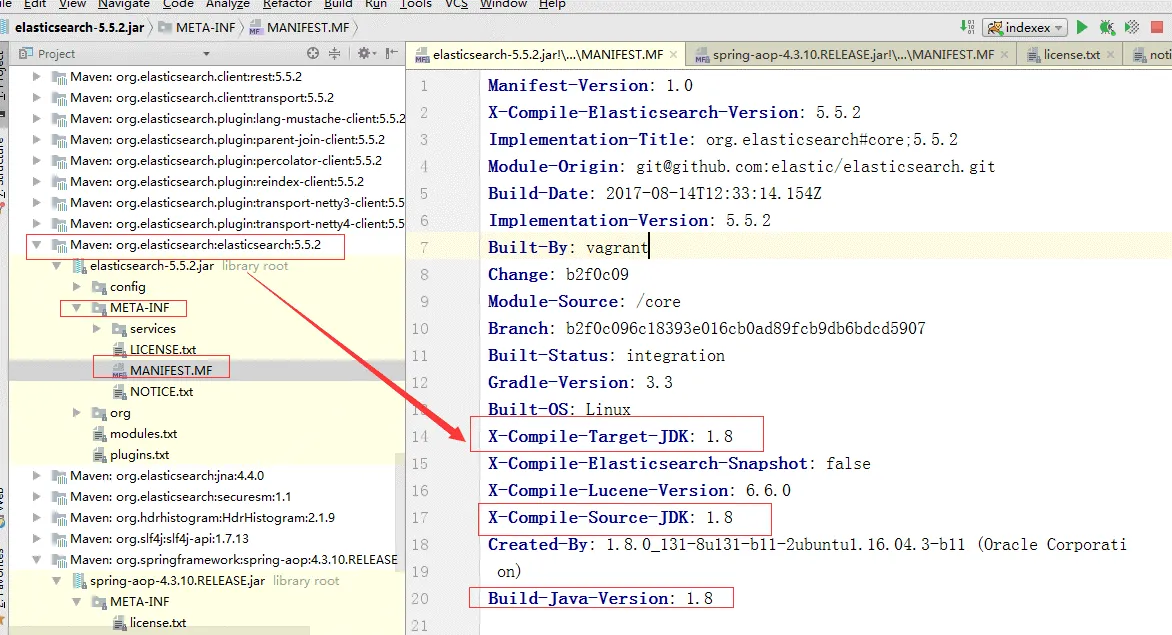Click the Make Project build icon
Screen dimensions: 1172x635
(967, 28)
